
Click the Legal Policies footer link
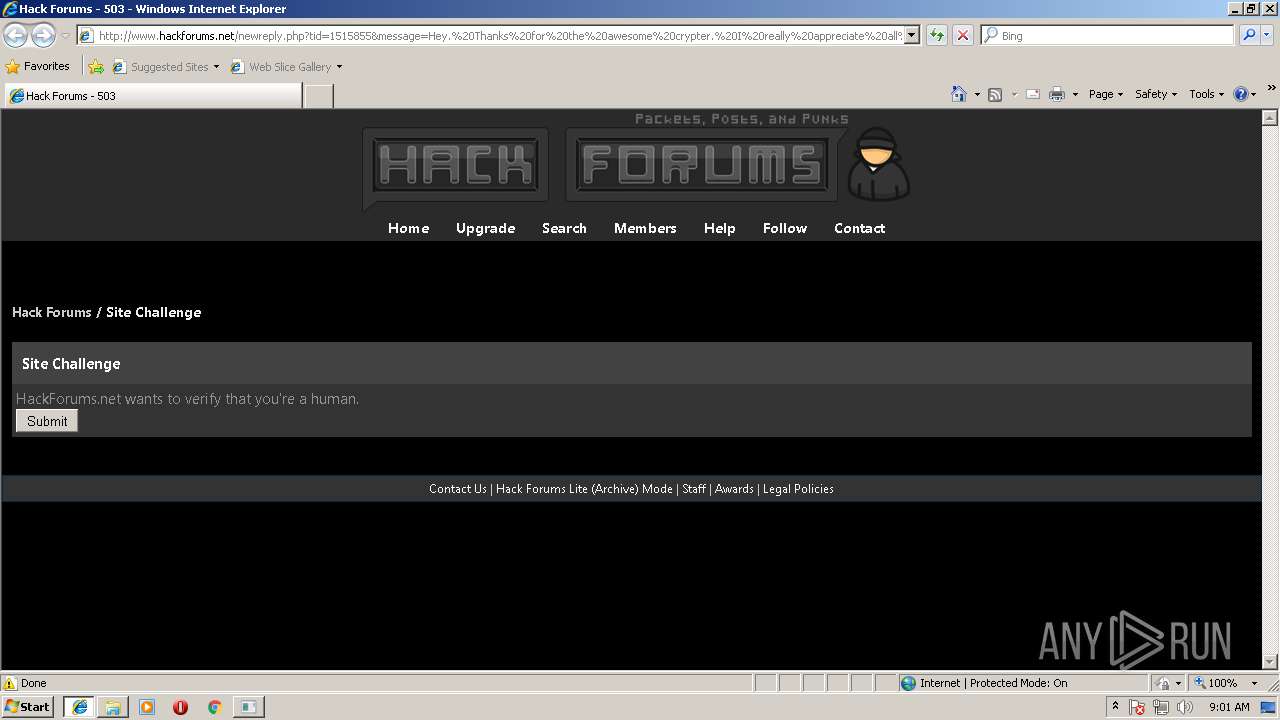click(798, 489)
